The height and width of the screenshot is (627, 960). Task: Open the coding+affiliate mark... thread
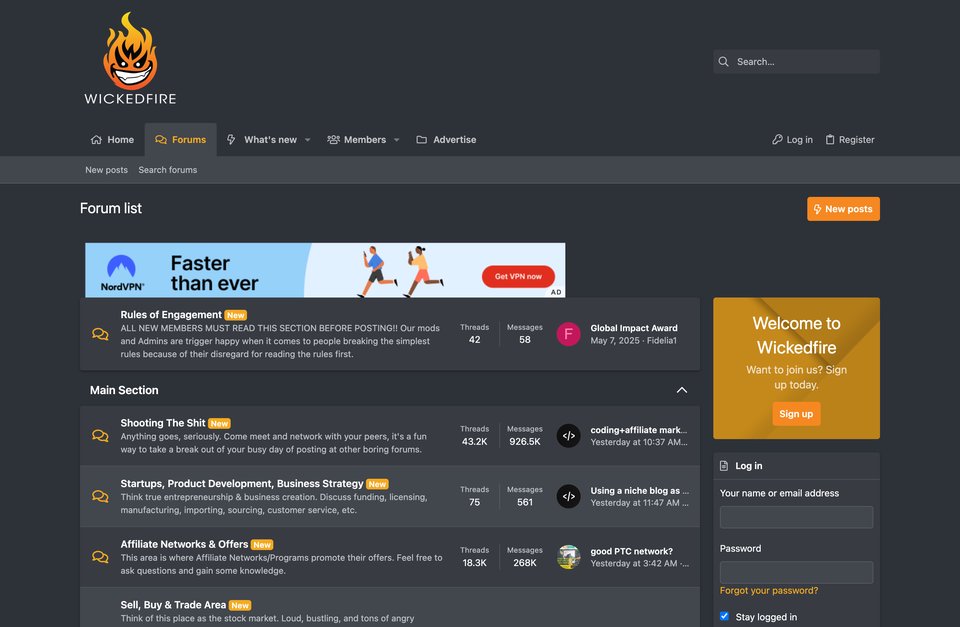tap(639, 430)
